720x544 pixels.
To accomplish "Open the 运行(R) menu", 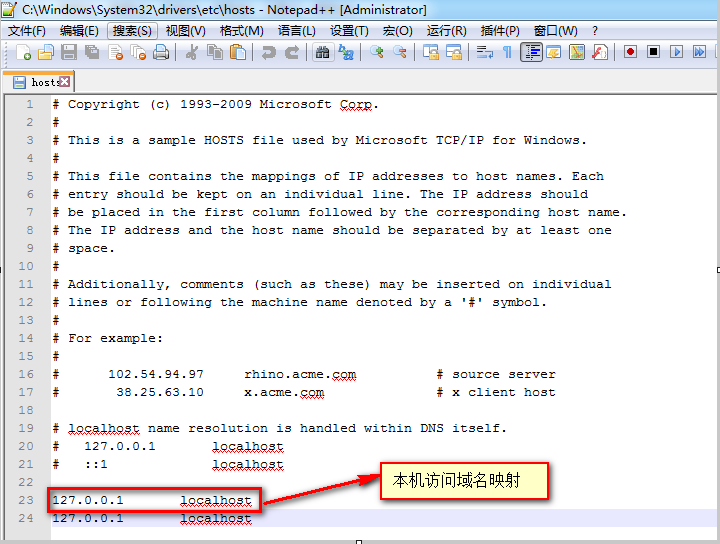I will tap(447, 31).
